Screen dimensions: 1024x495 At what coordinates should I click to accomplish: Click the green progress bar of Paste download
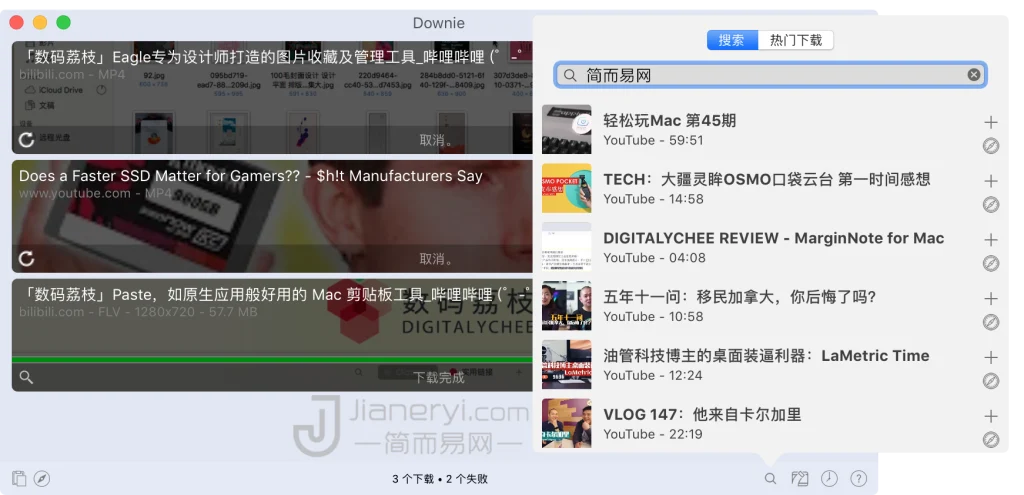pos(272,359)
